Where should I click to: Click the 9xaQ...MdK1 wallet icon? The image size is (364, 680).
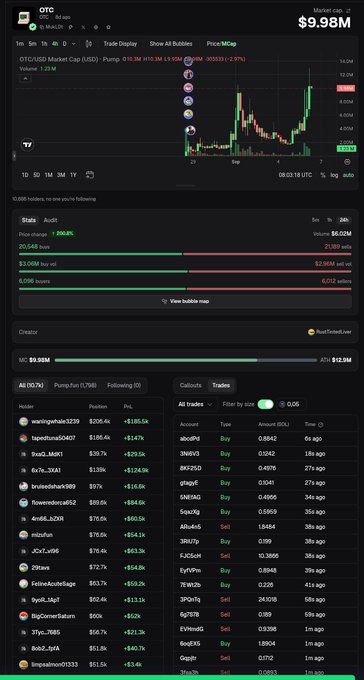pyautogui.click(x=23, y=454)
